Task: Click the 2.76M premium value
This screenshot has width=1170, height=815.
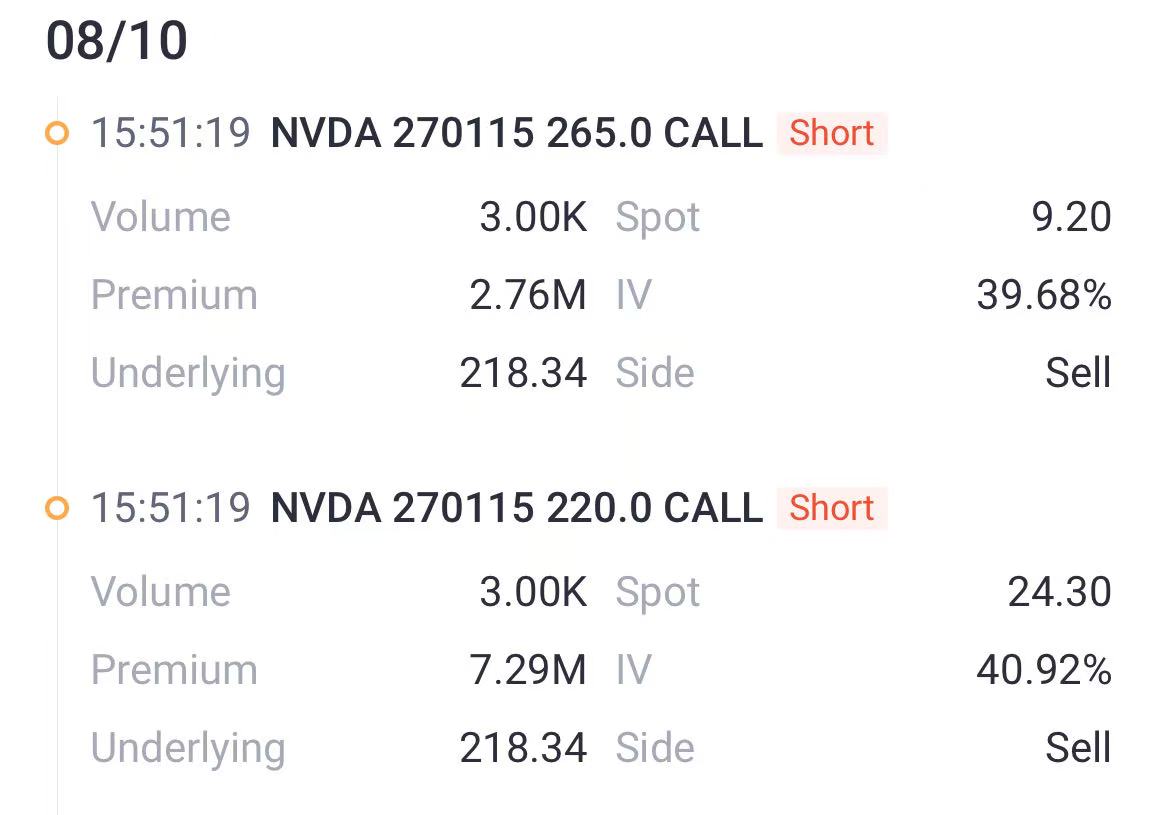Action: point(528,295)
